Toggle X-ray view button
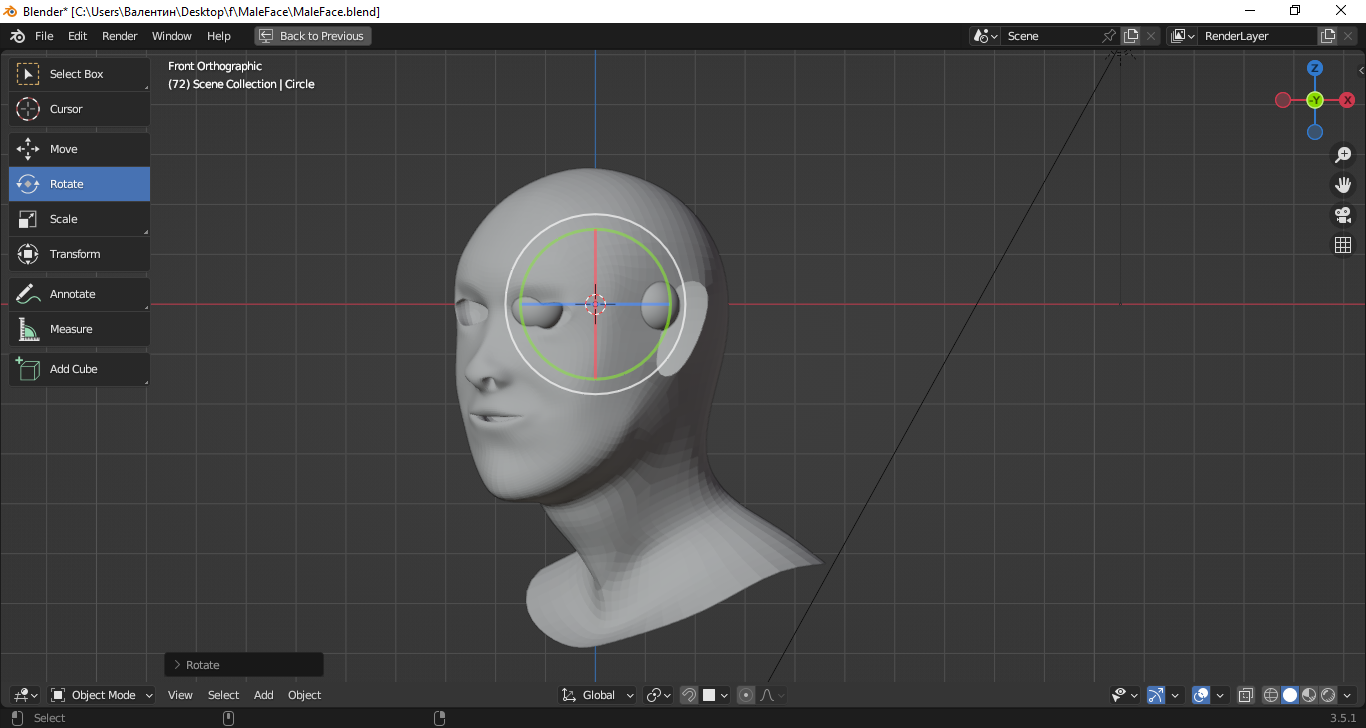 (1246, 695)
